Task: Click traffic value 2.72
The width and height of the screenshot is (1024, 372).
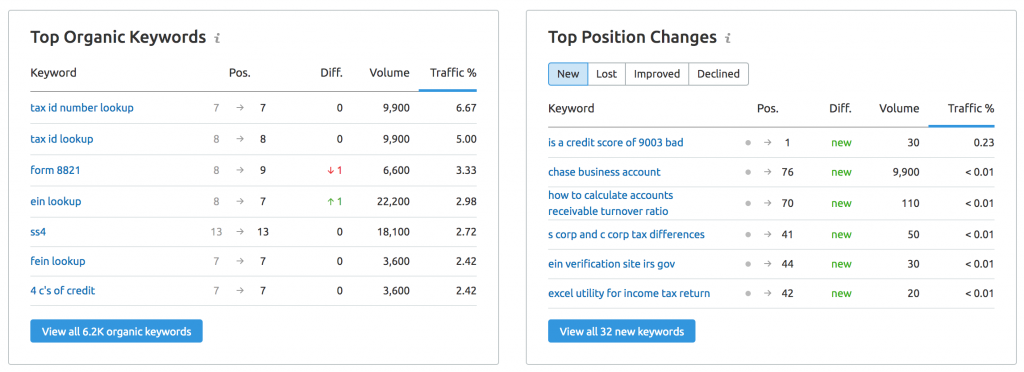Action: pyautogui.click(x=466, y=232)
